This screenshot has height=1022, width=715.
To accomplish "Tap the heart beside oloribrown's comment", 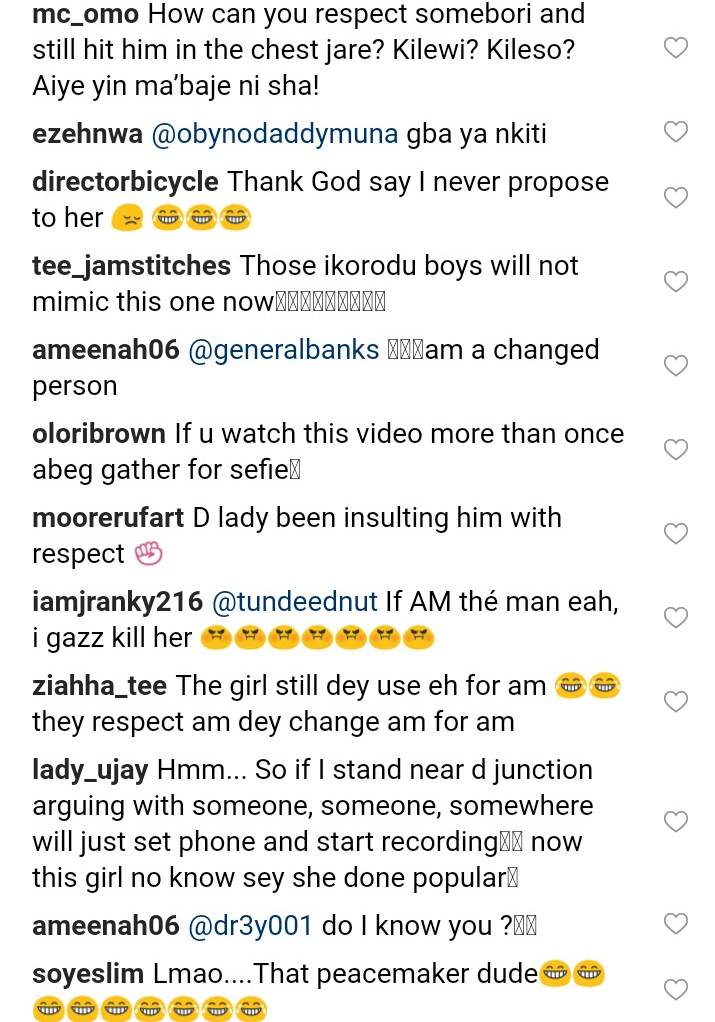I will pos(676,450).
